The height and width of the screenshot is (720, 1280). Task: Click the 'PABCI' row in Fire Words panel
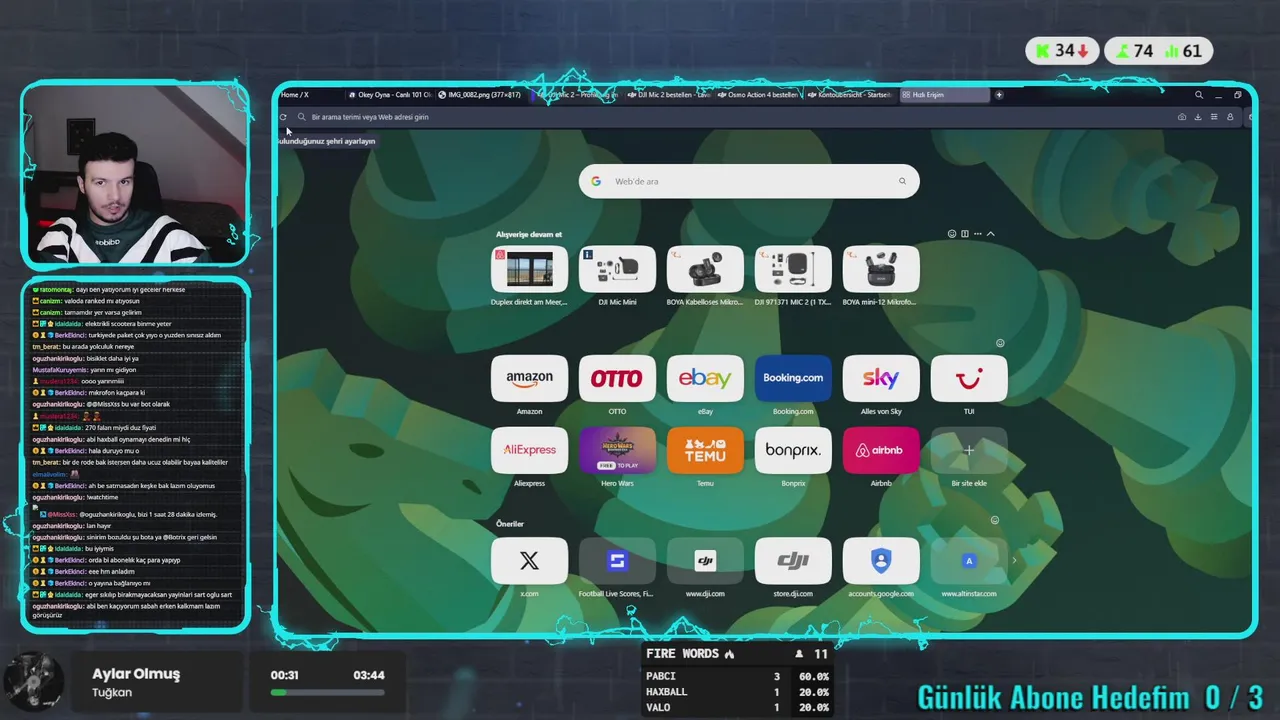[737, 676]
